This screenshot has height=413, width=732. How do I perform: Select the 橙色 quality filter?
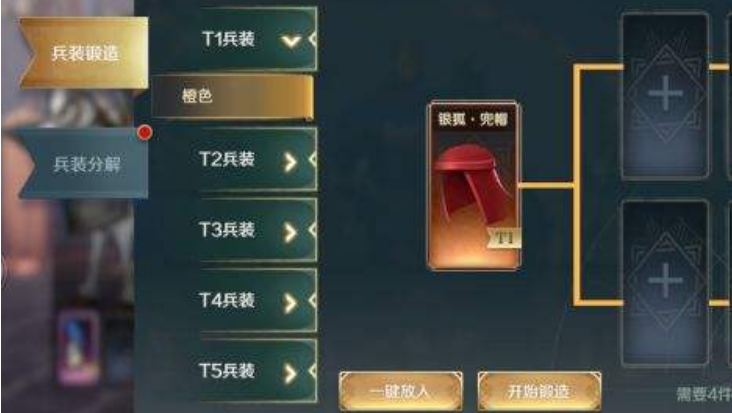click(x=232, y=97)
